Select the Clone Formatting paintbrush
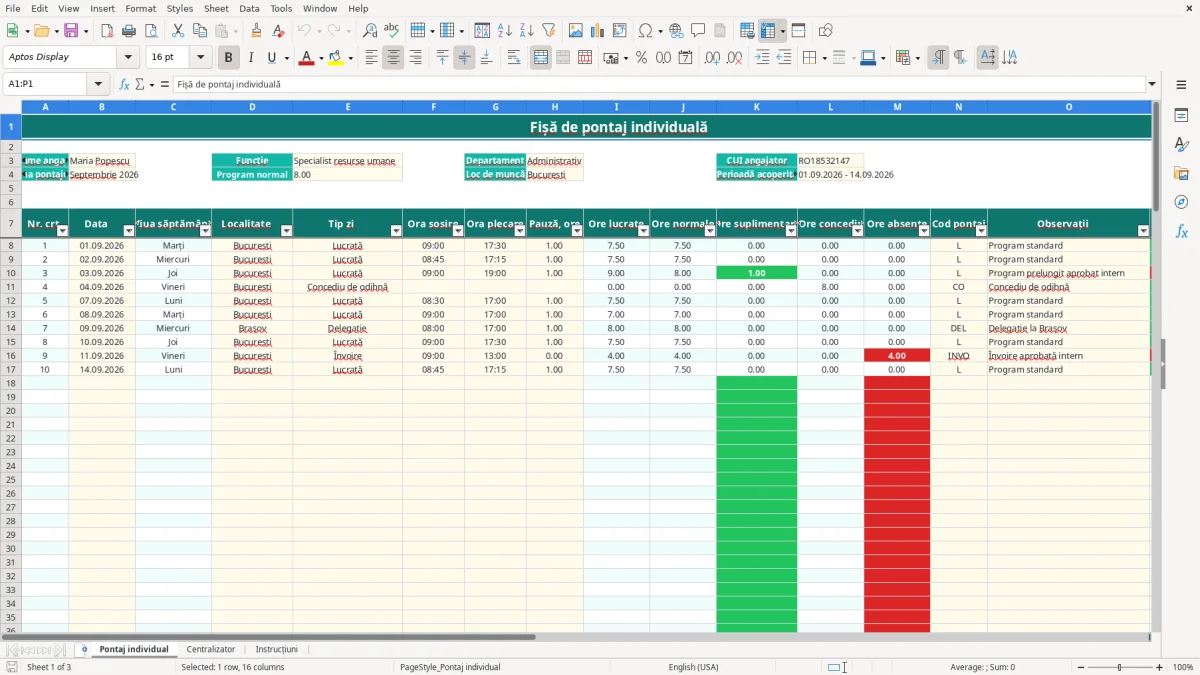Image resolution: width=1200 pixels, height=675 pixels. click(256, 31)
